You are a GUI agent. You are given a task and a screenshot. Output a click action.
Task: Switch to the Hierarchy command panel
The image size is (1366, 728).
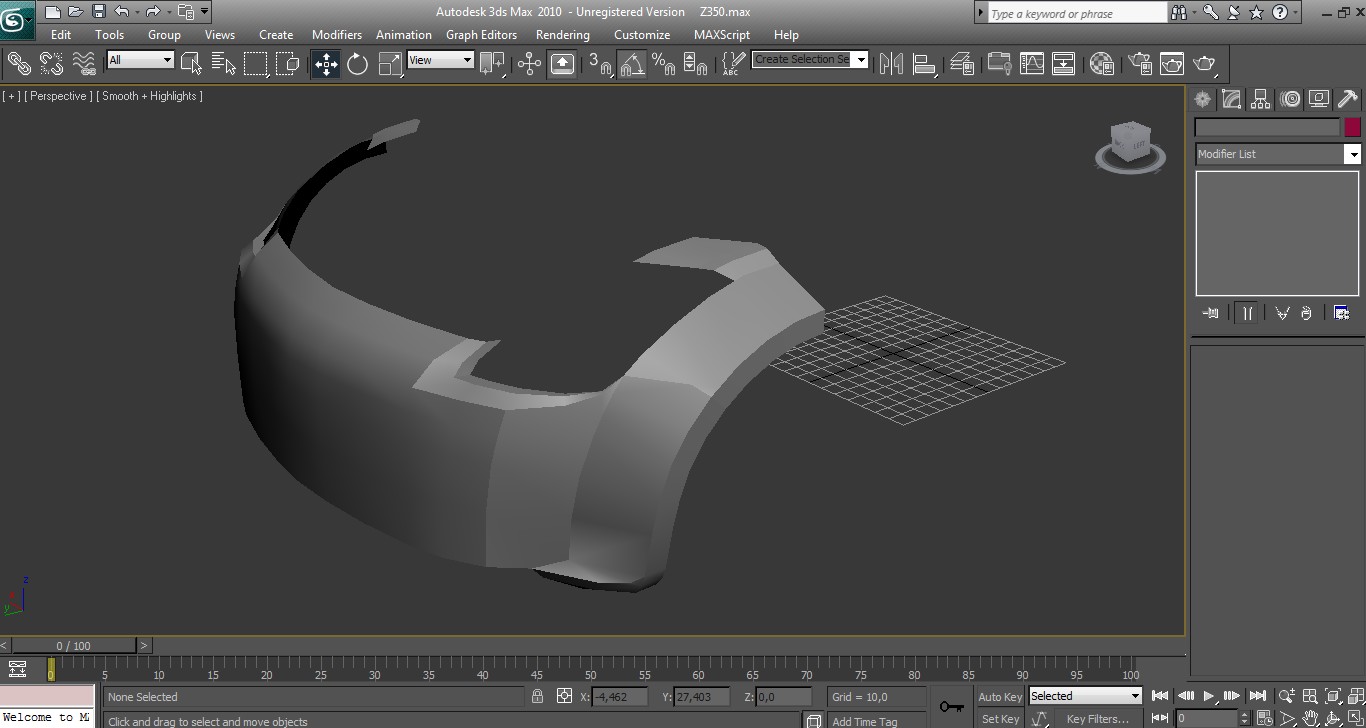[1261, 99]
